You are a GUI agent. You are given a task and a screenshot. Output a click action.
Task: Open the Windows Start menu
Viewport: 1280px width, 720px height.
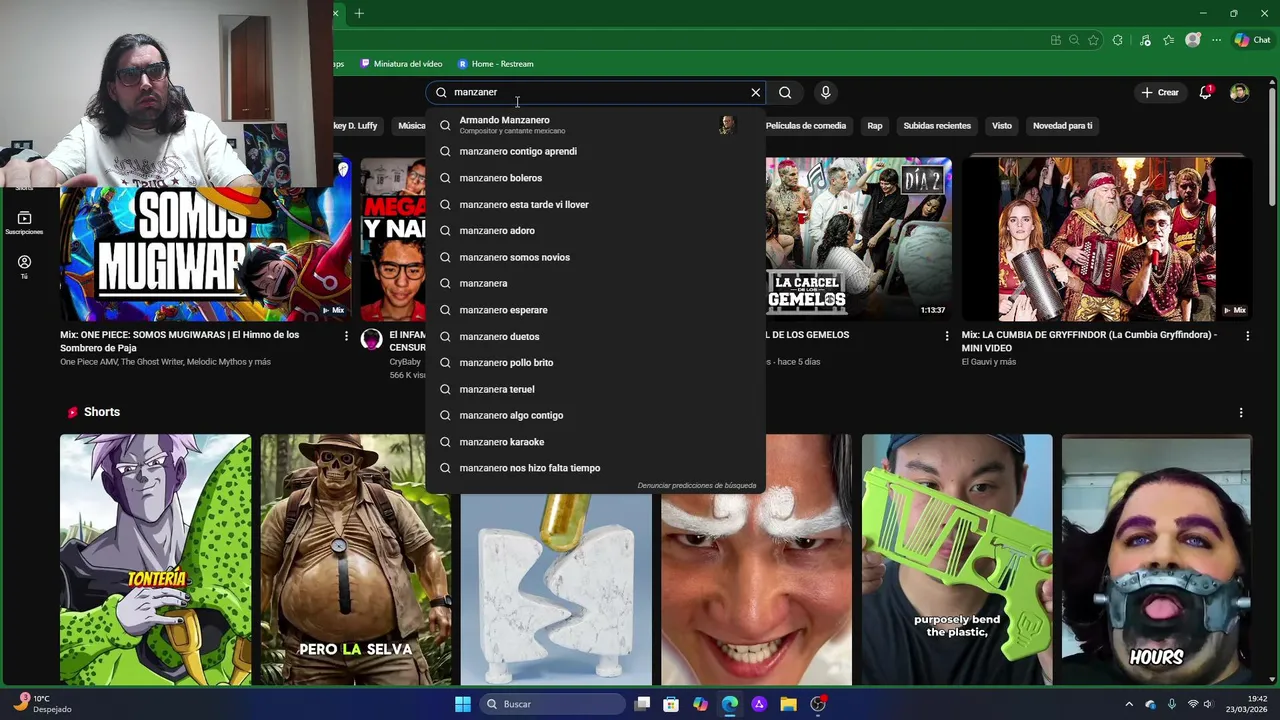click(463, 704)
